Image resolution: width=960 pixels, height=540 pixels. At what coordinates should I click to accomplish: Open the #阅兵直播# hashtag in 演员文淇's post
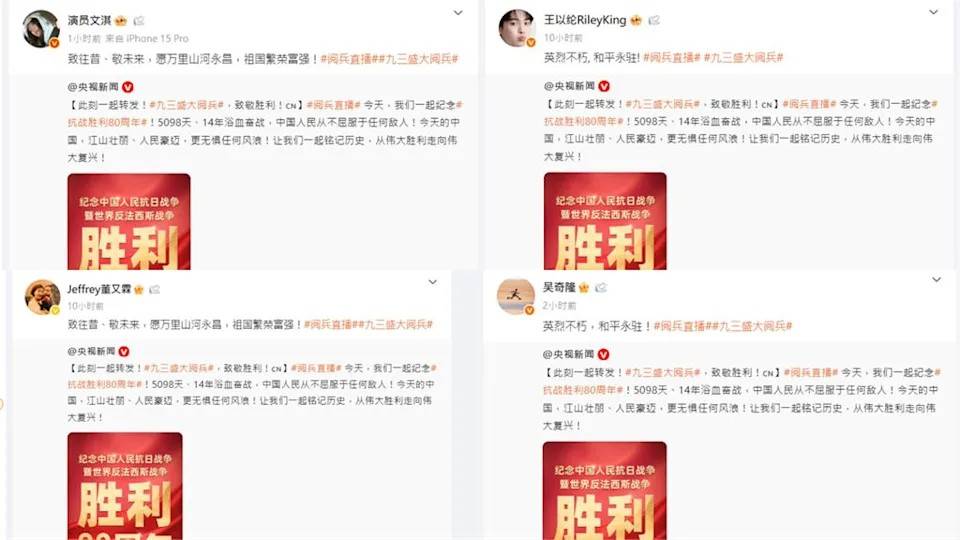[x=347, y=59]
